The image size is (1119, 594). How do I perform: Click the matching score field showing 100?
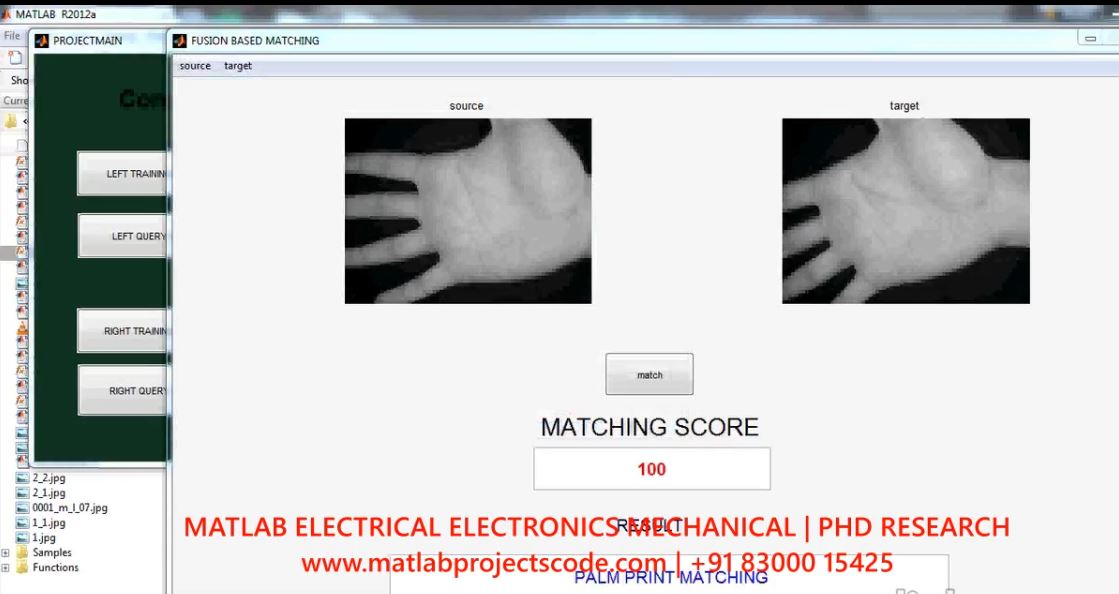click(651, 469)
